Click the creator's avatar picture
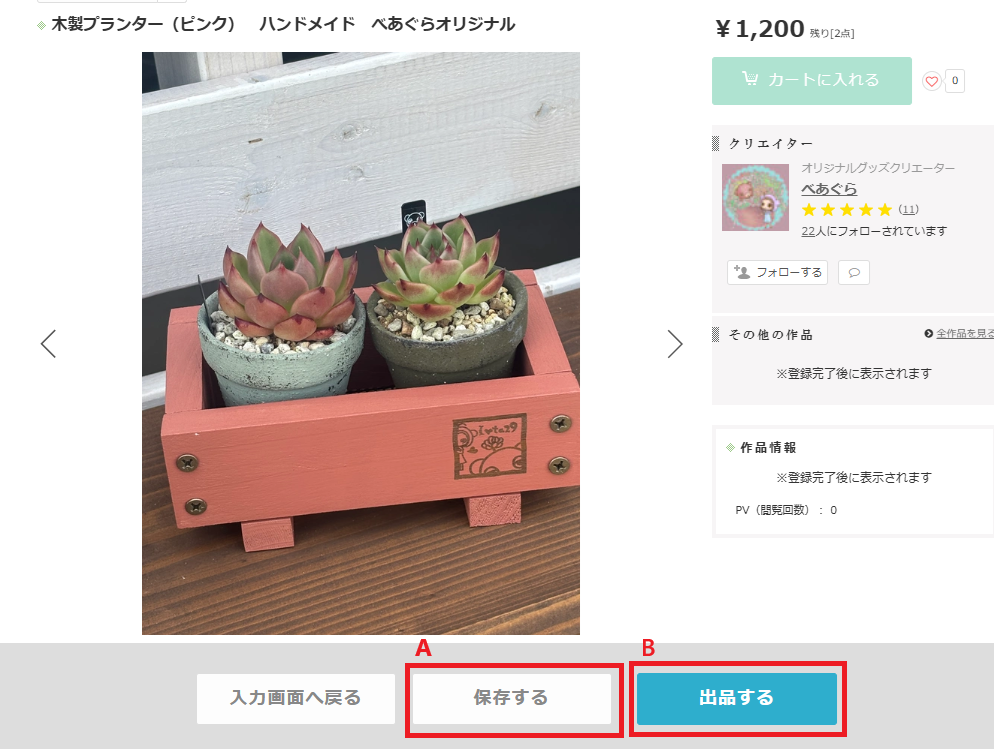 click(x=755, y=197)
